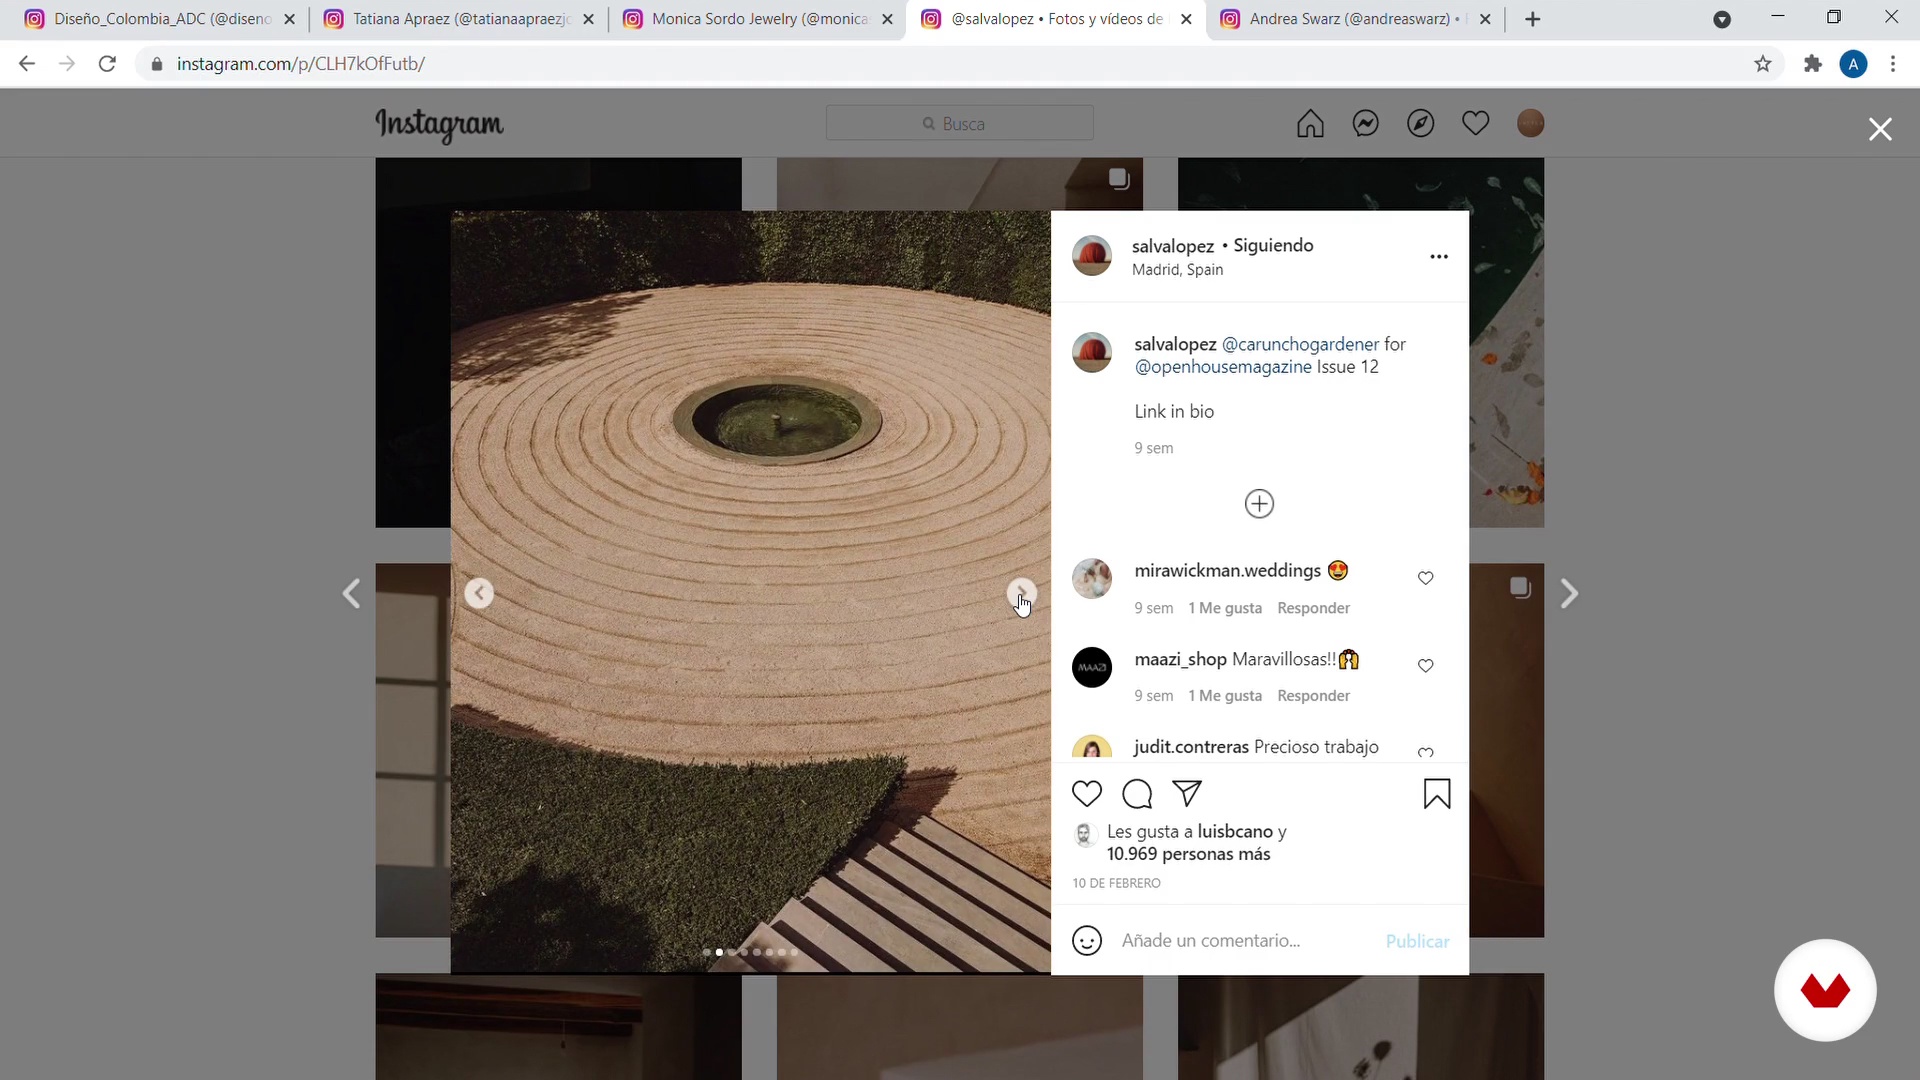
Task: Switch to Andrea Swarz tab
Action: [x=1355, y=19]
